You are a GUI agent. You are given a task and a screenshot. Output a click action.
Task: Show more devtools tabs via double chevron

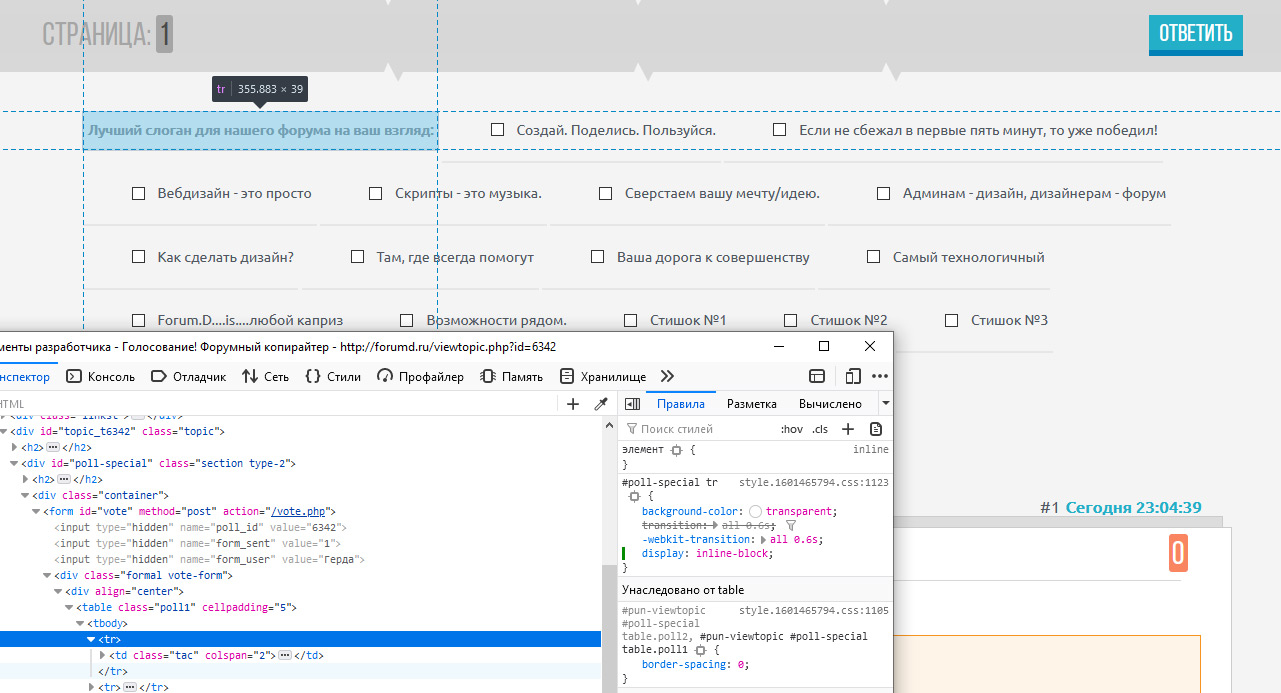click(668, 376)
